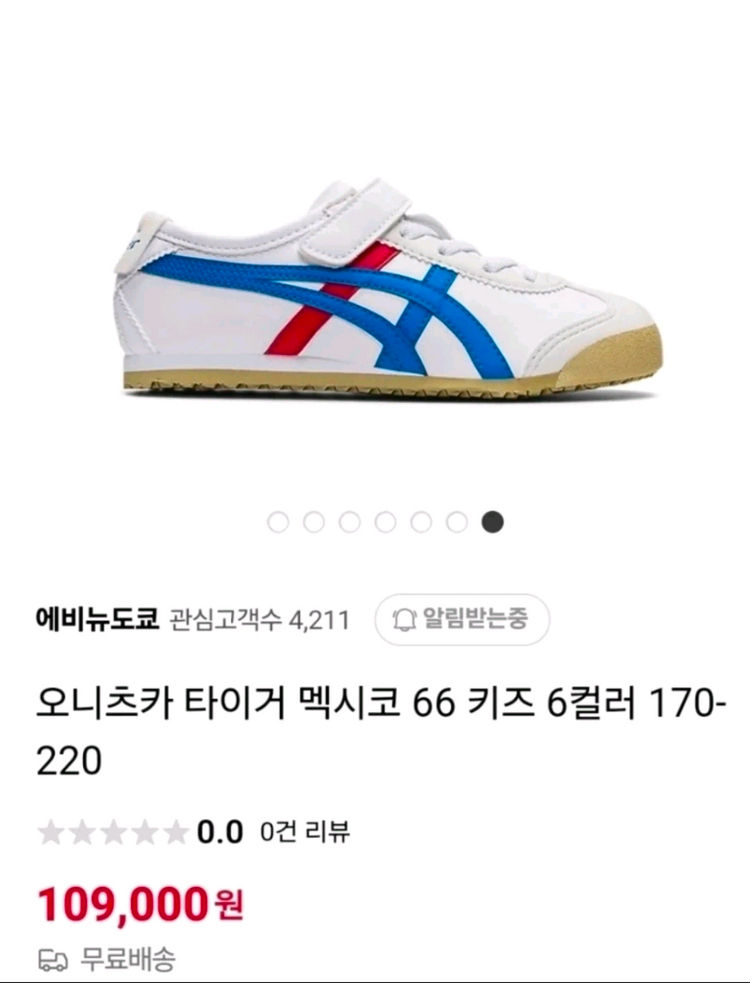Click the five-star rating icons
The height and width of the screenshot is (983, 750).
point(113,833)
